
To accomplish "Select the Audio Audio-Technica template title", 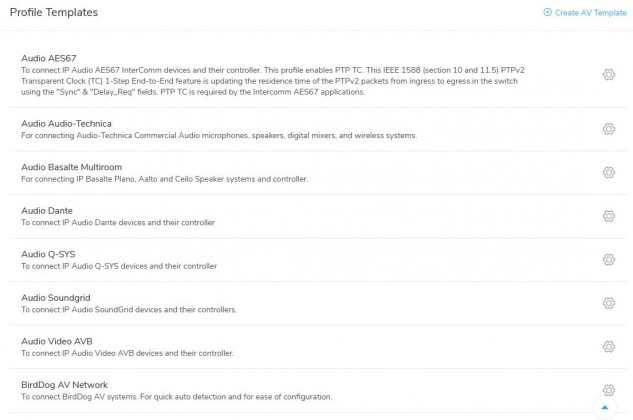I will click(66, 124).
